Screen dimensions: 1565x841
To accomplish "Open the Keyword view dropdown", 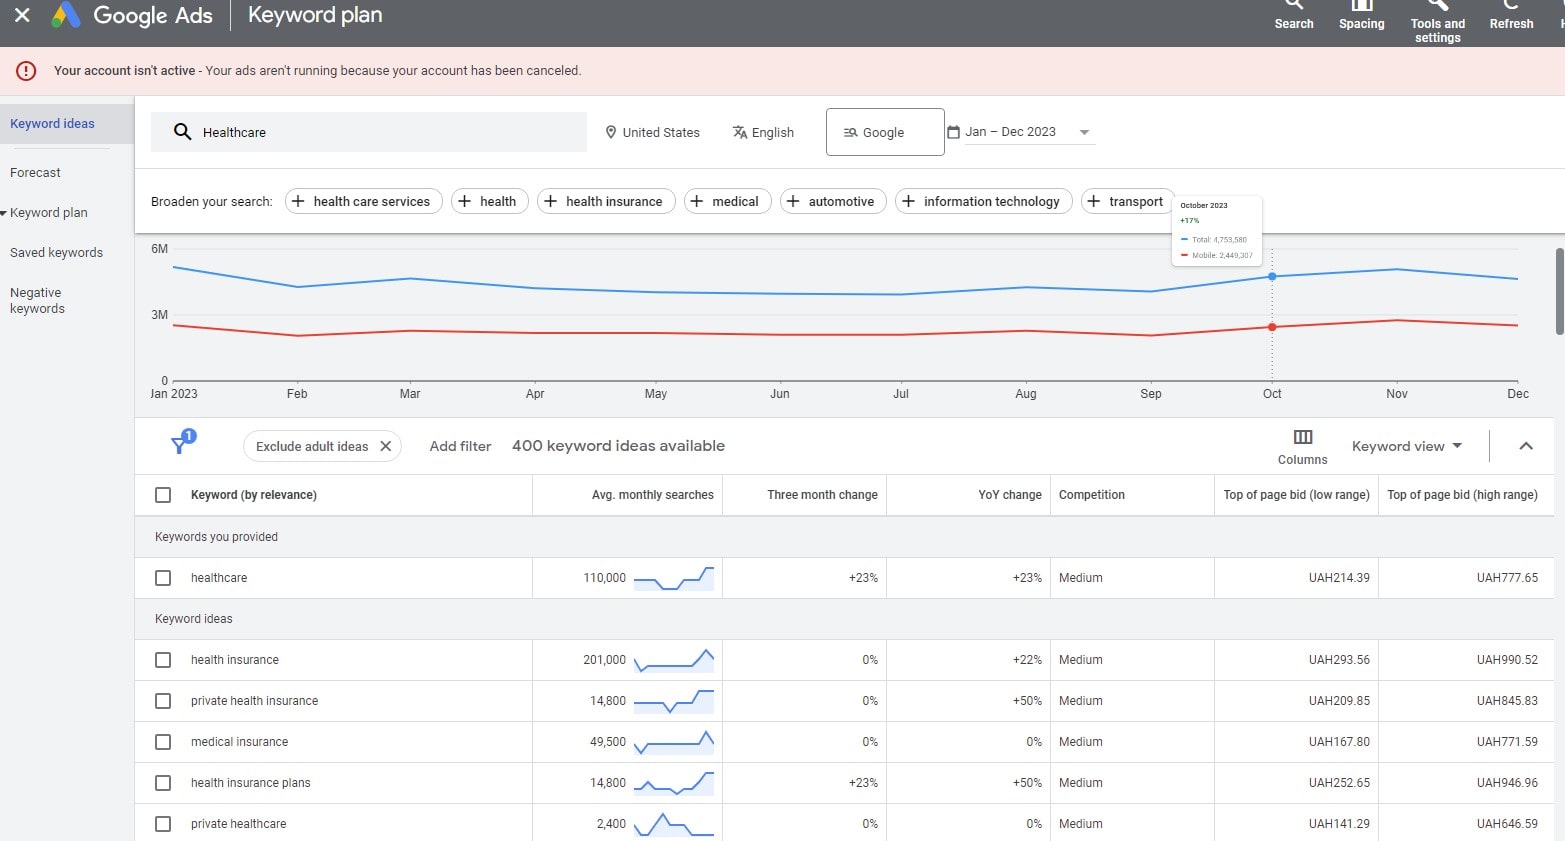I will point(1406,446).
